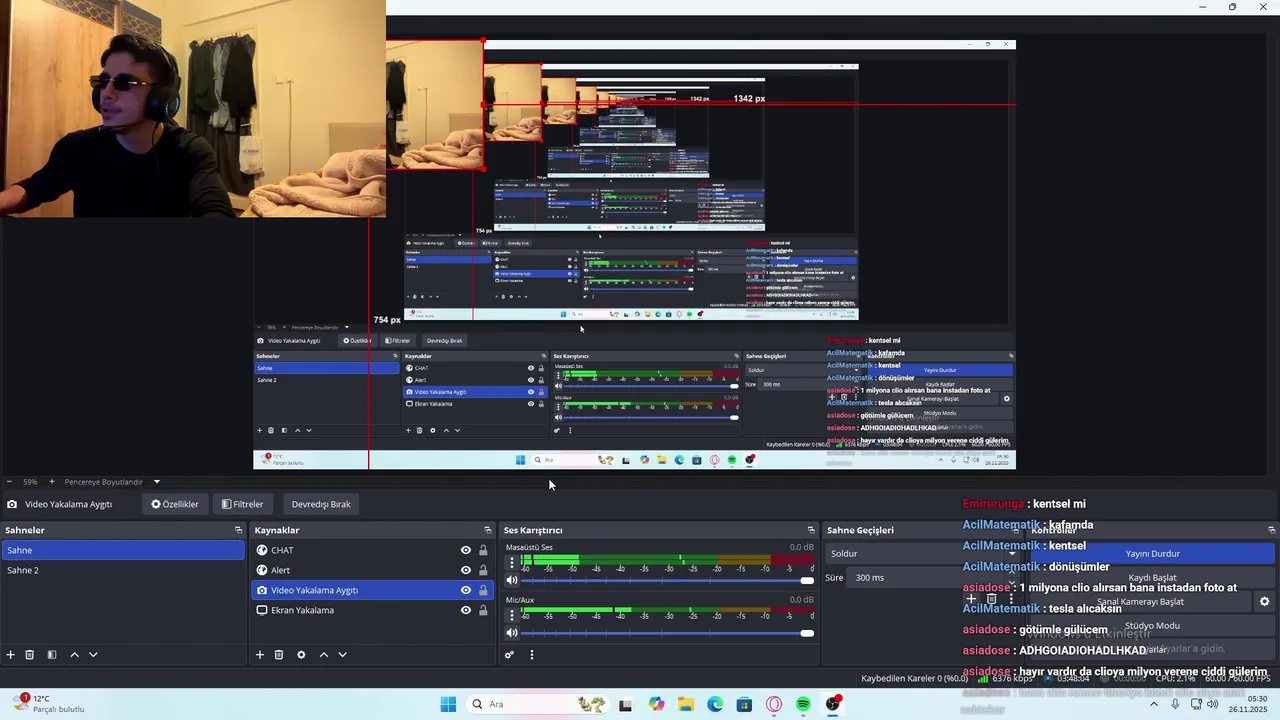Toggle lock on Video Yakalama Aygıtı source
The width and height of the screenshot is (1280, 720).
(483, 590)
